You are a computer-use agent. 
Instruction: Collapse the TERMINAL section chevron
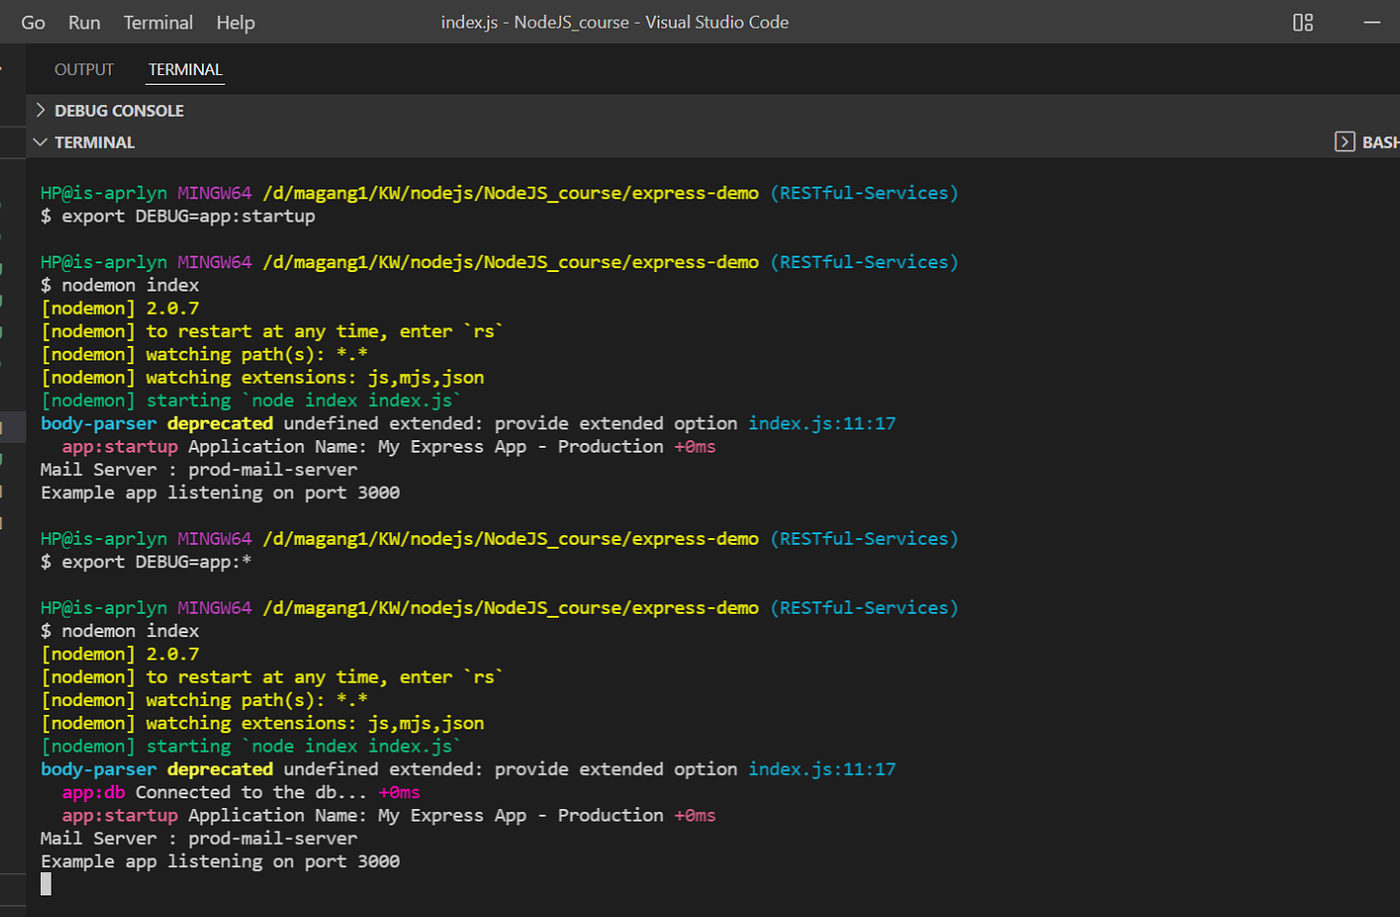39,141
